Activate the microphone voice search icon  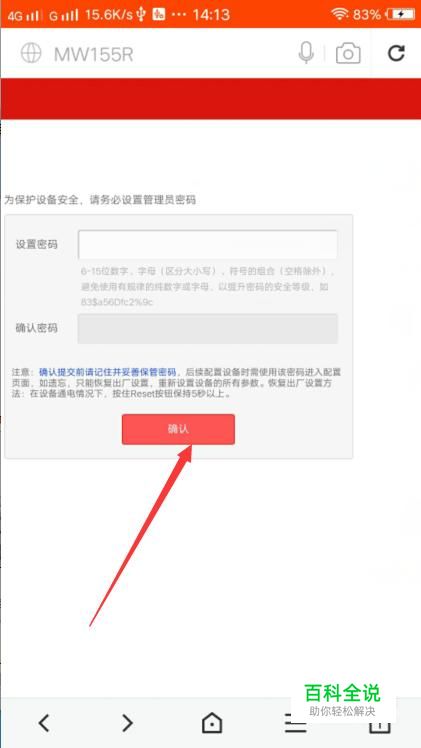pyautogui.click(x=306, y=52)
